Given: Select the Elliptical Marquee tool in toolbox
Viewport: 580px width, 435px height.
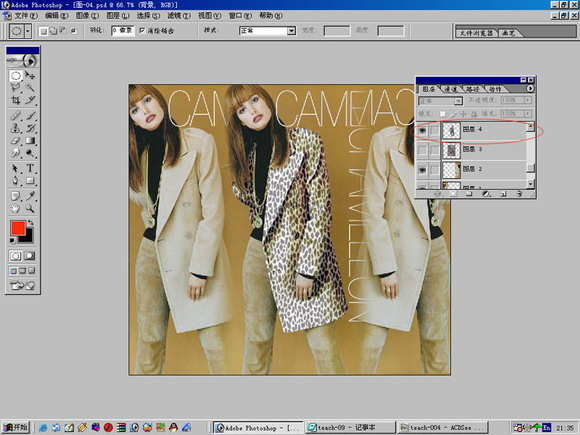Looking at the screenshot, I should pos(16,76).
